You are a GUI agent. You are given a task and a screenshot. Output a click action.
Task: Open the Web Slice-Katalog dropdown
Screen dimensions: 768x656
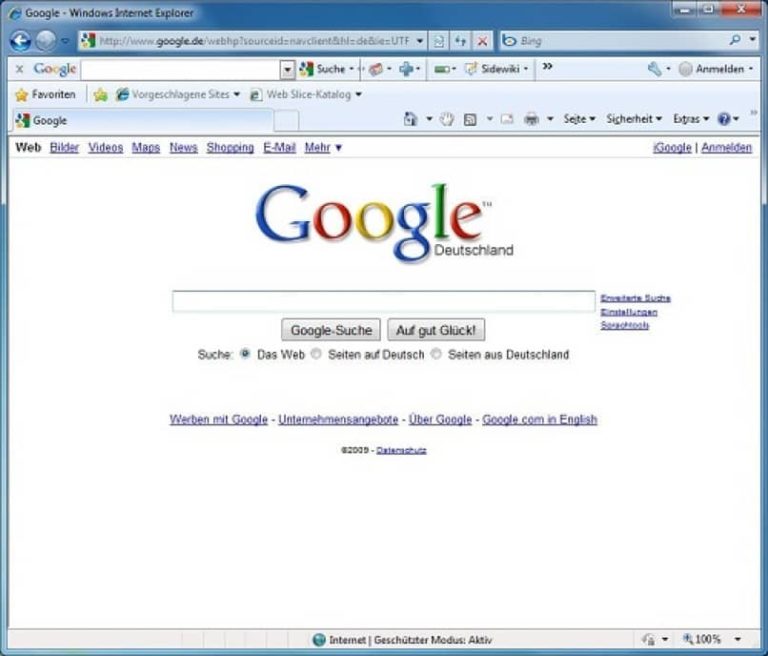pos(306,95)
